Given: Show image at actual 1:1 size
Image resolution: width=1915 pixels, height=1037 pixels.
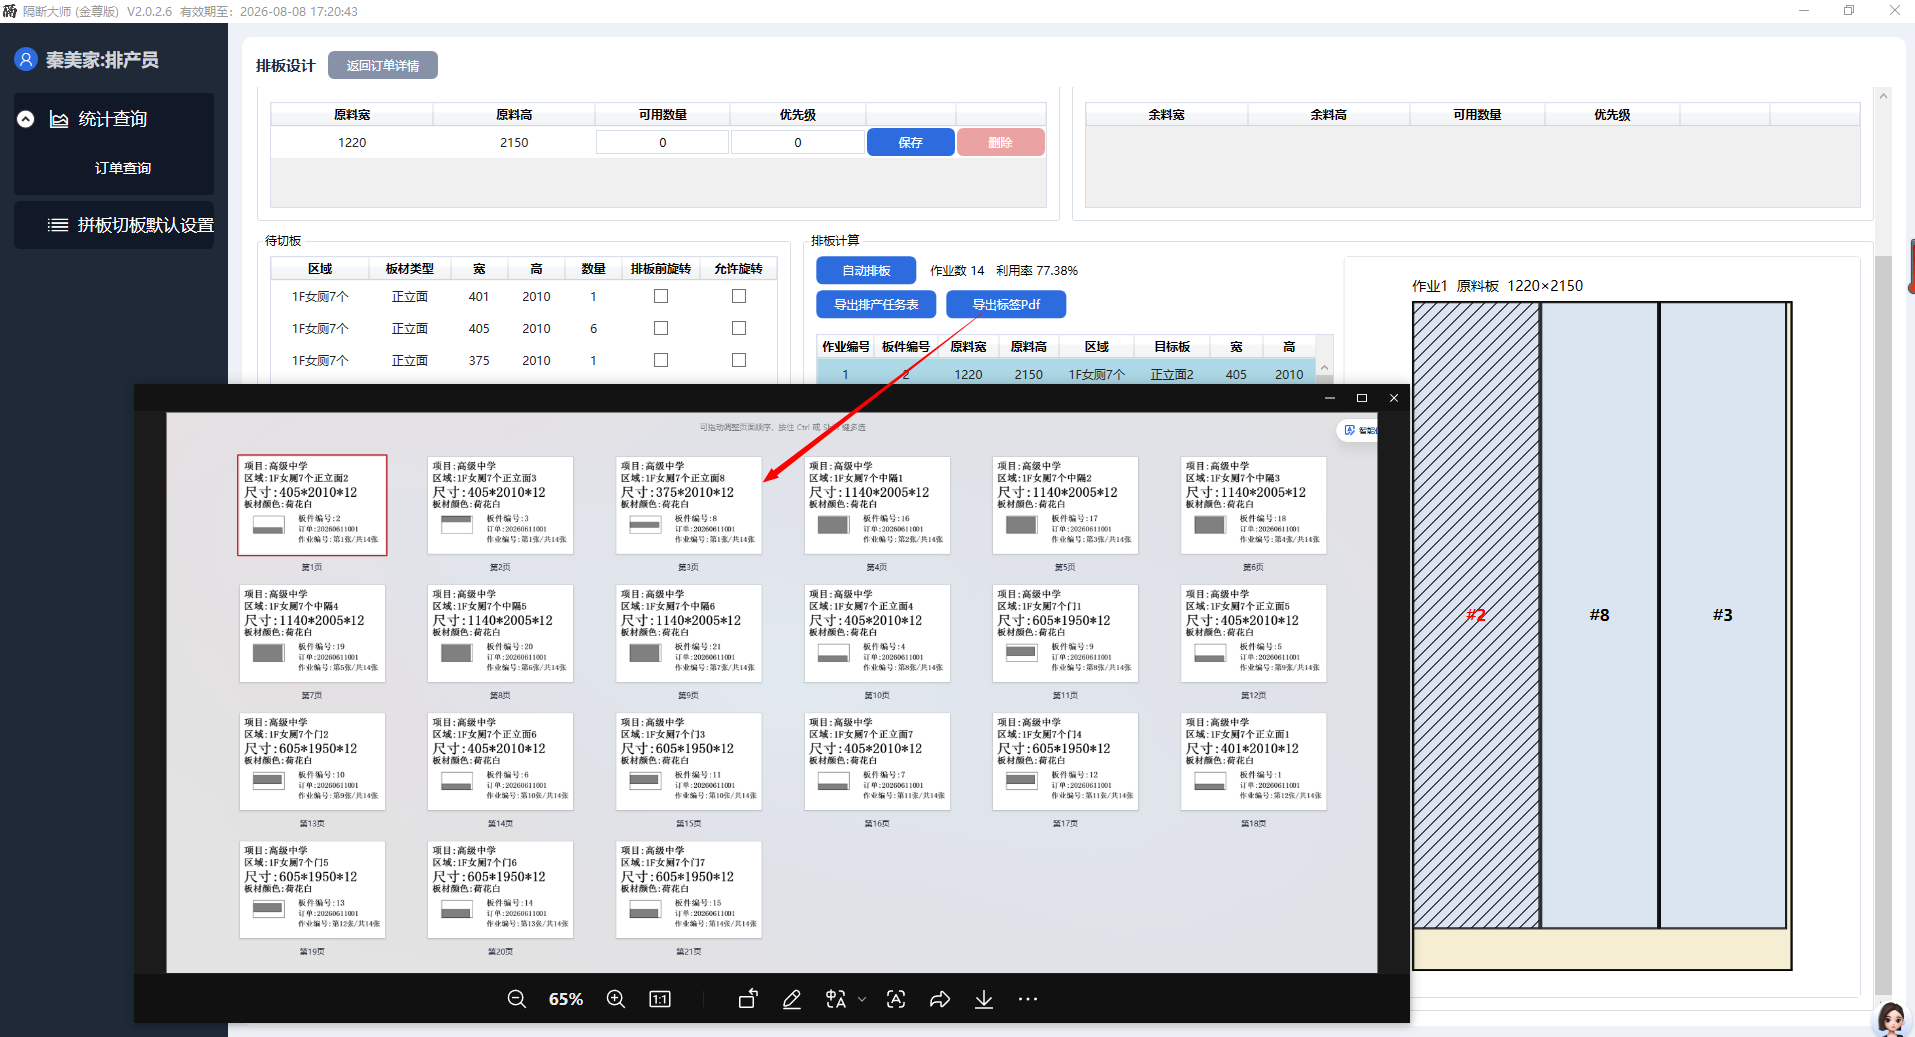Looking at the screenshot, I should (x=660, y=999).
